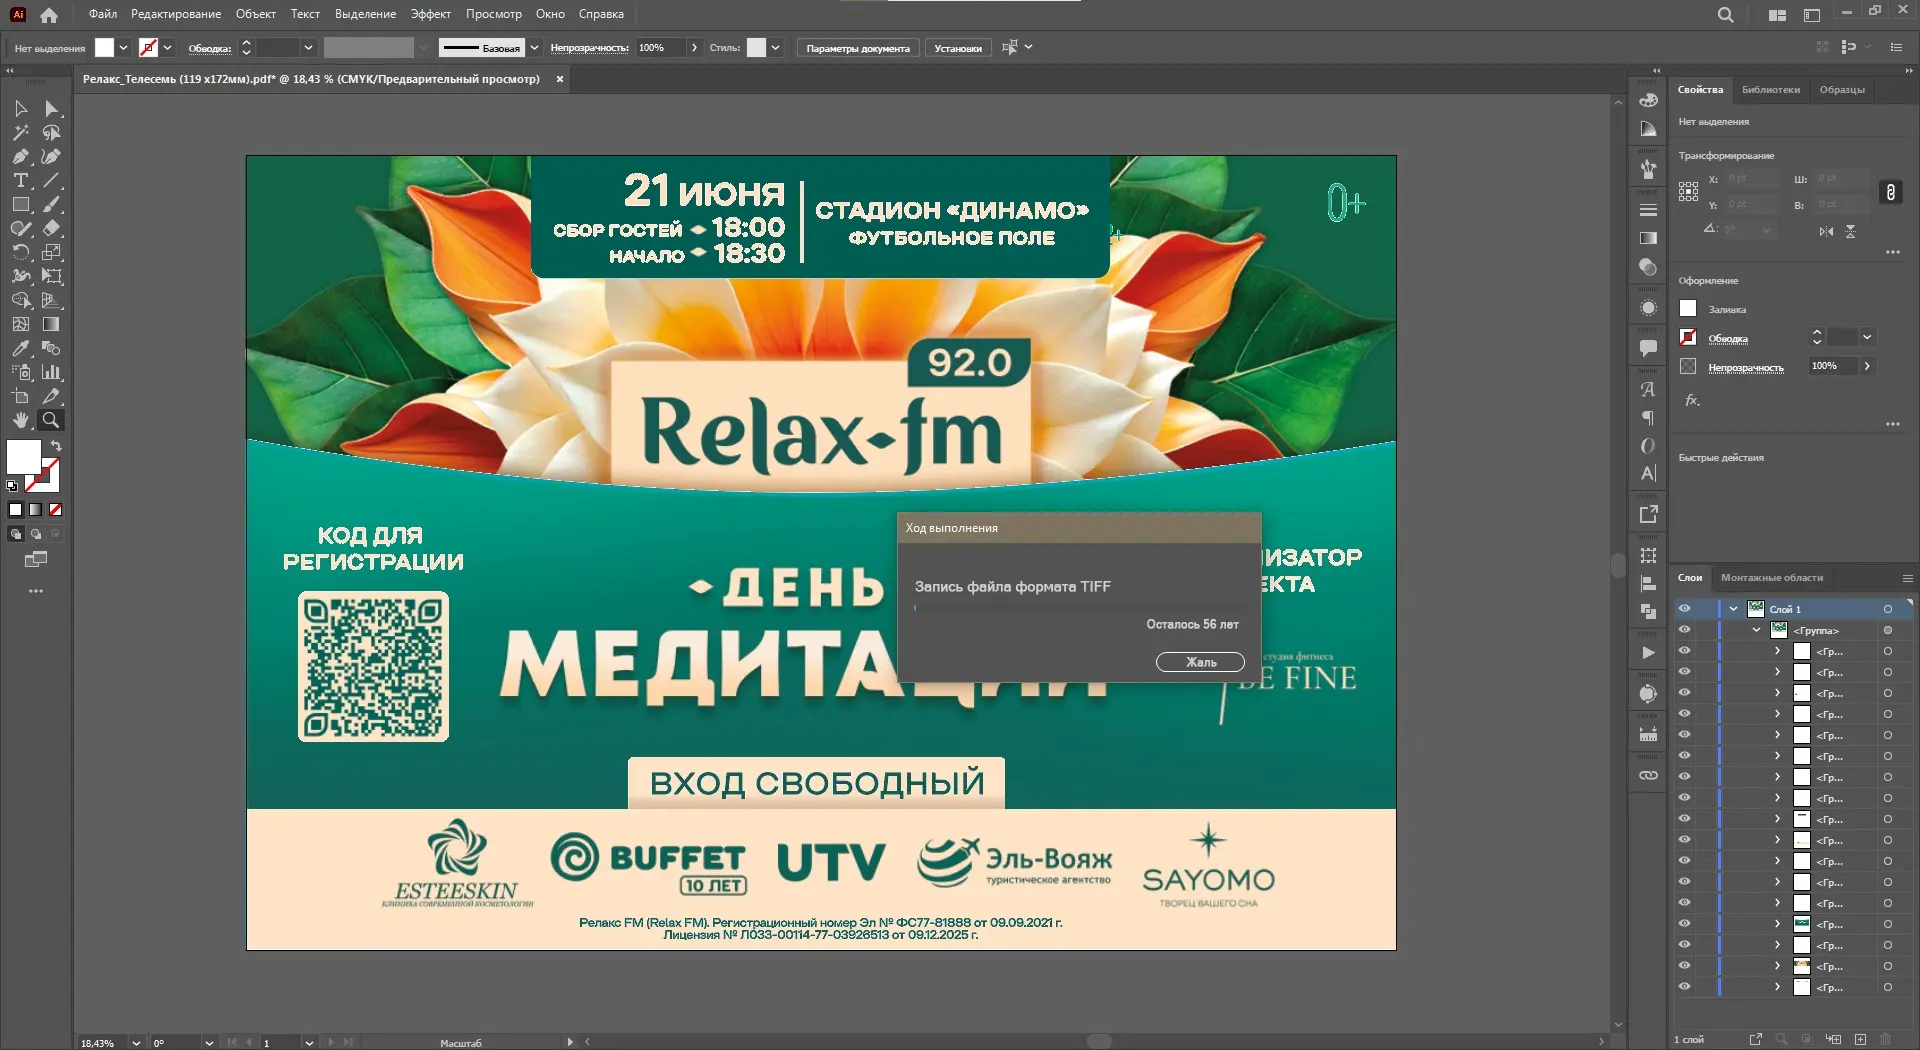Select the Lasso tool
The width and height of the screenshot is (1920, 1050).
pos(51,132)
